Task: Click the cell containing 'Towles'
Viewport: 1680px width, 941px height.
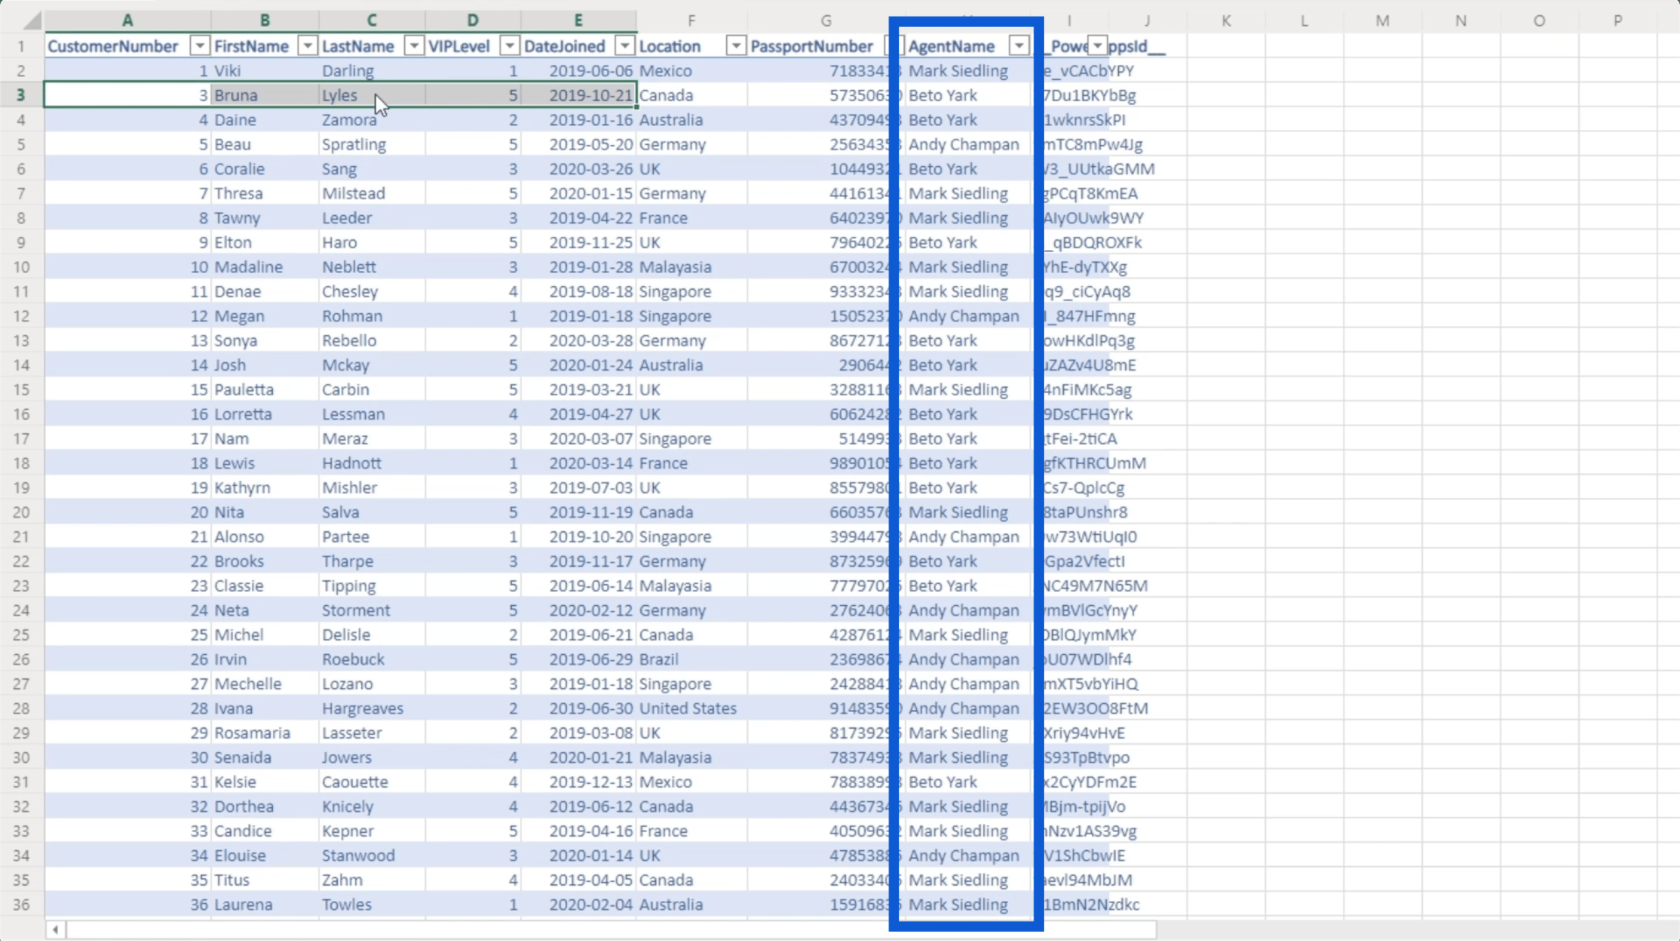Action: (372, 904)
